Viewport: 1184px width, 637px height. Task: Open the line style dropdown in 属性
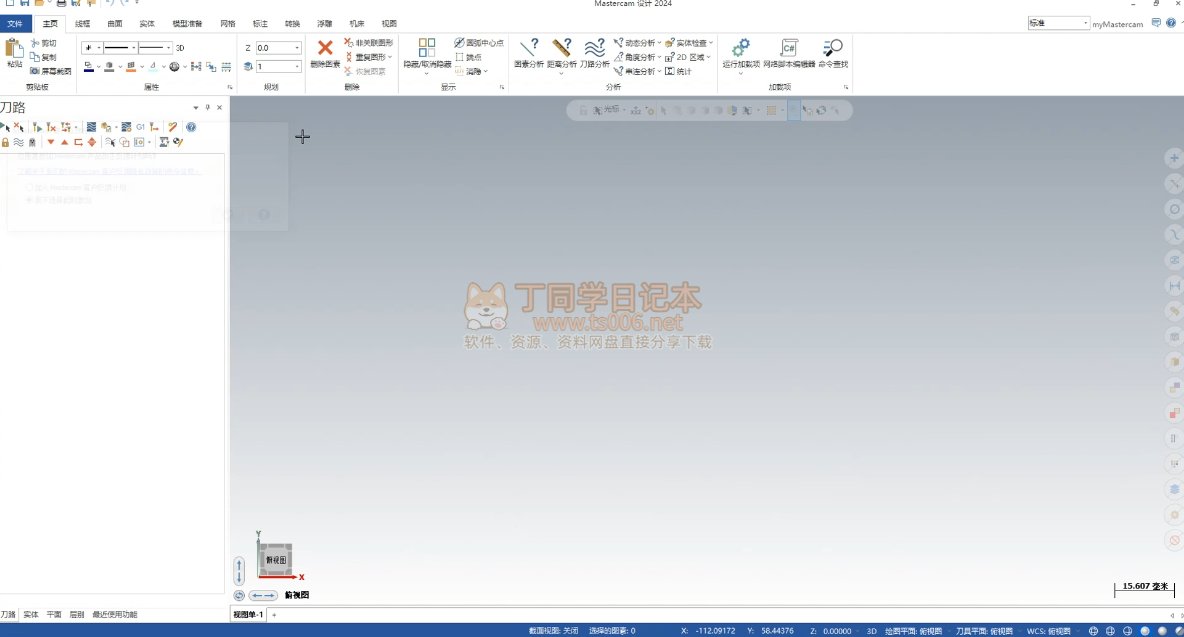point(134,48)
